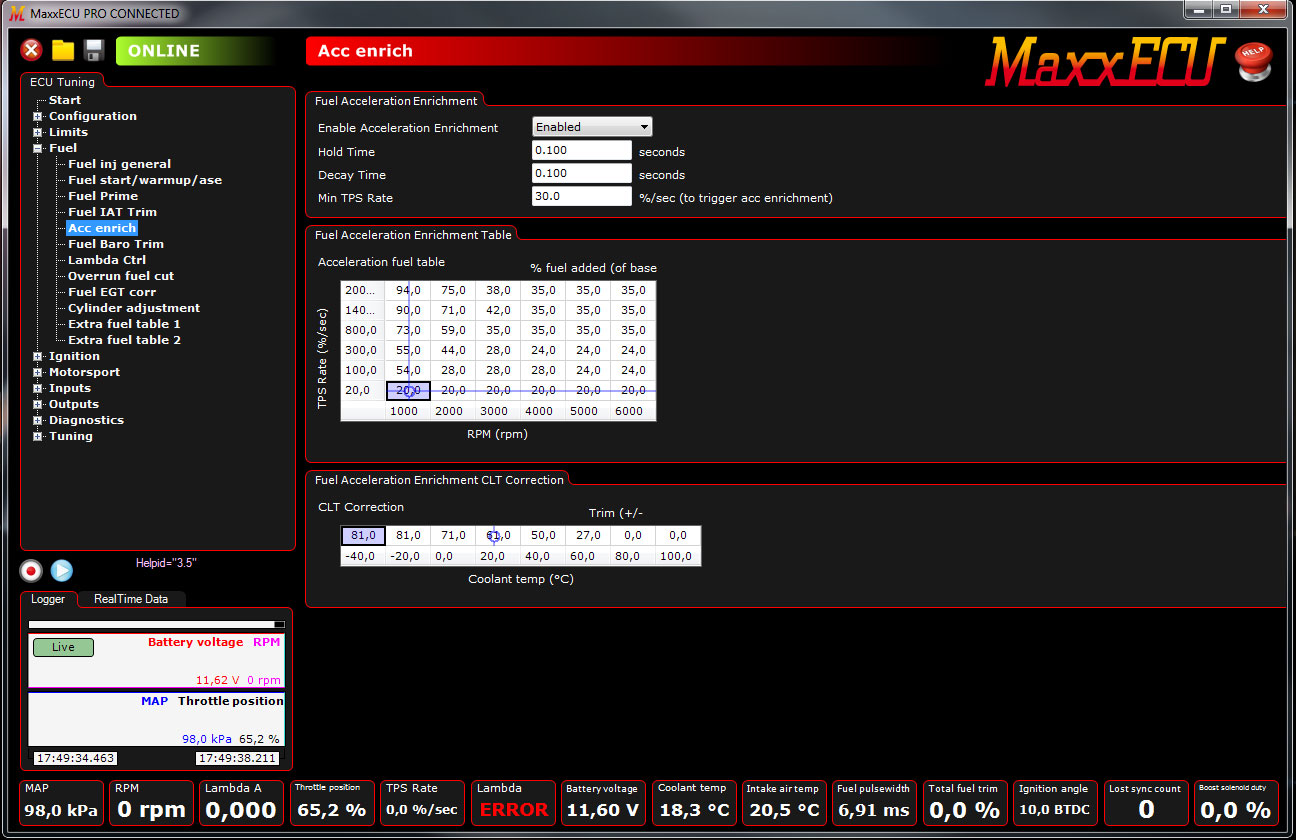
Task: Click the red HELP button icon
Action: tap(1253, 61)
